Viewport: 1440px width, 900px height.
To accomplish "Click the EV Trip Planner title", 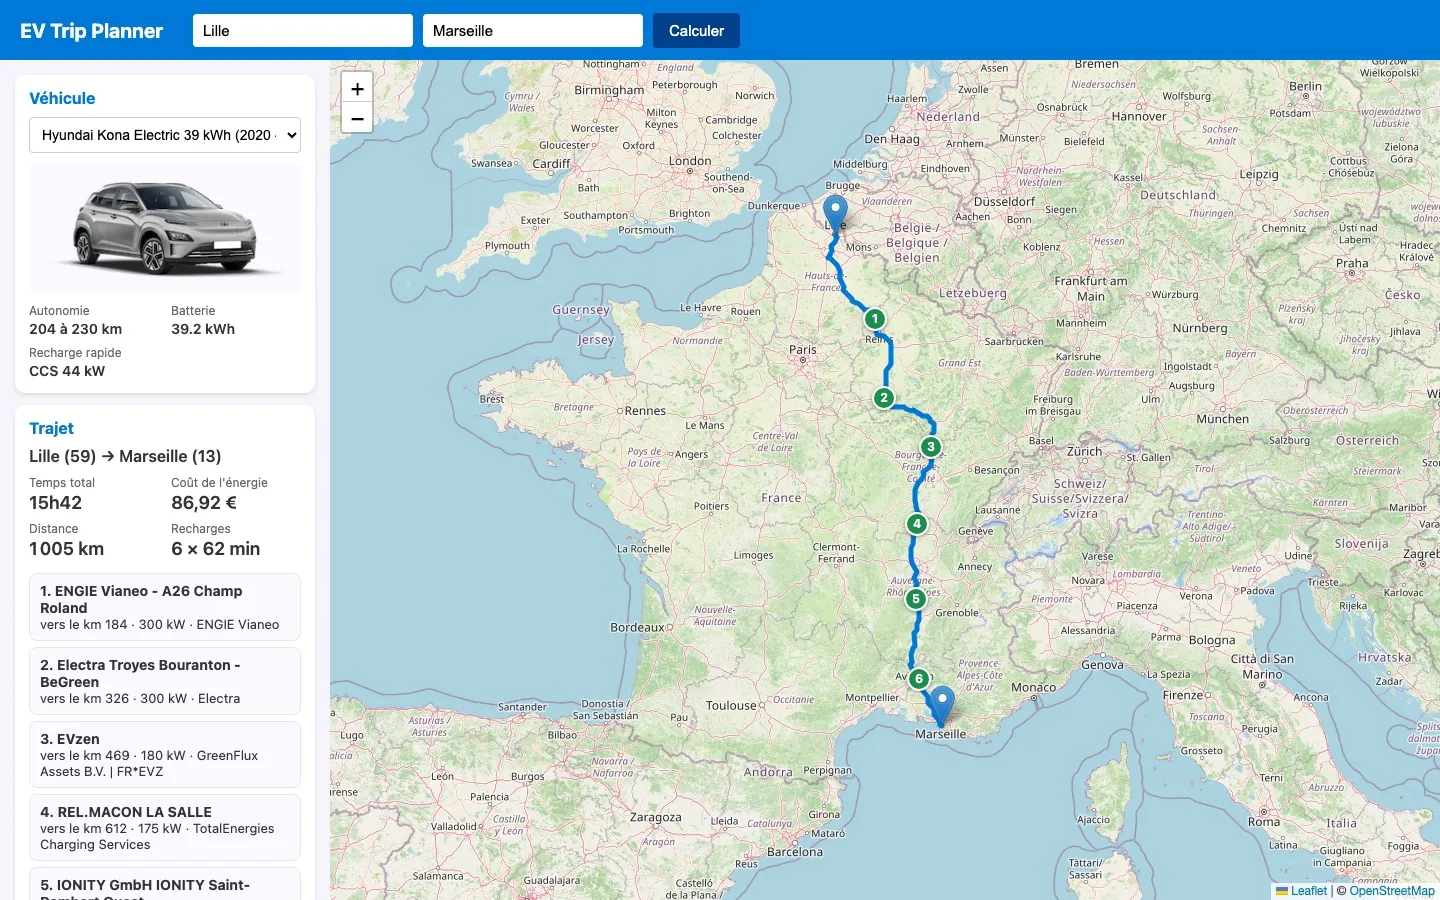I will 91,31.
